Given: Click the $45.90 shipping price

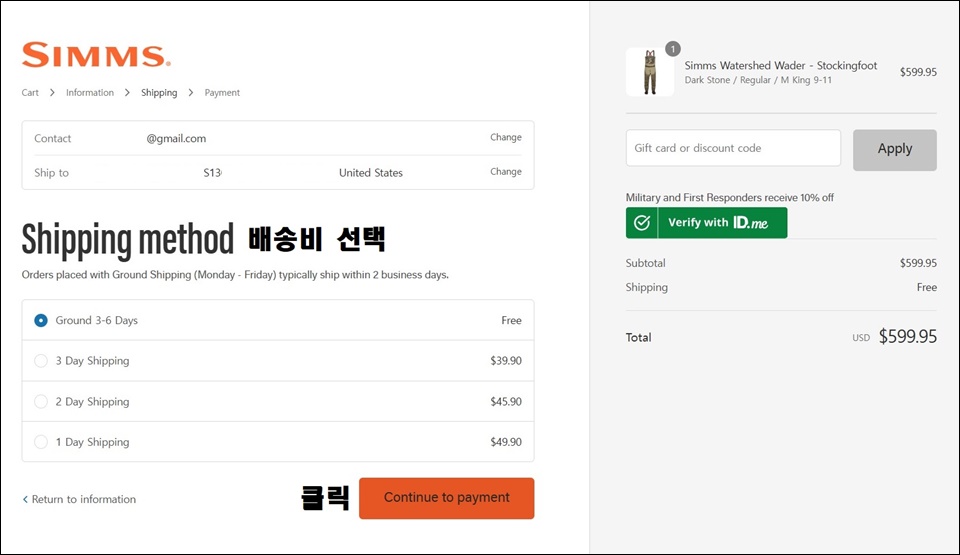Looking at the screenshot, I should [x=506, y=401].
